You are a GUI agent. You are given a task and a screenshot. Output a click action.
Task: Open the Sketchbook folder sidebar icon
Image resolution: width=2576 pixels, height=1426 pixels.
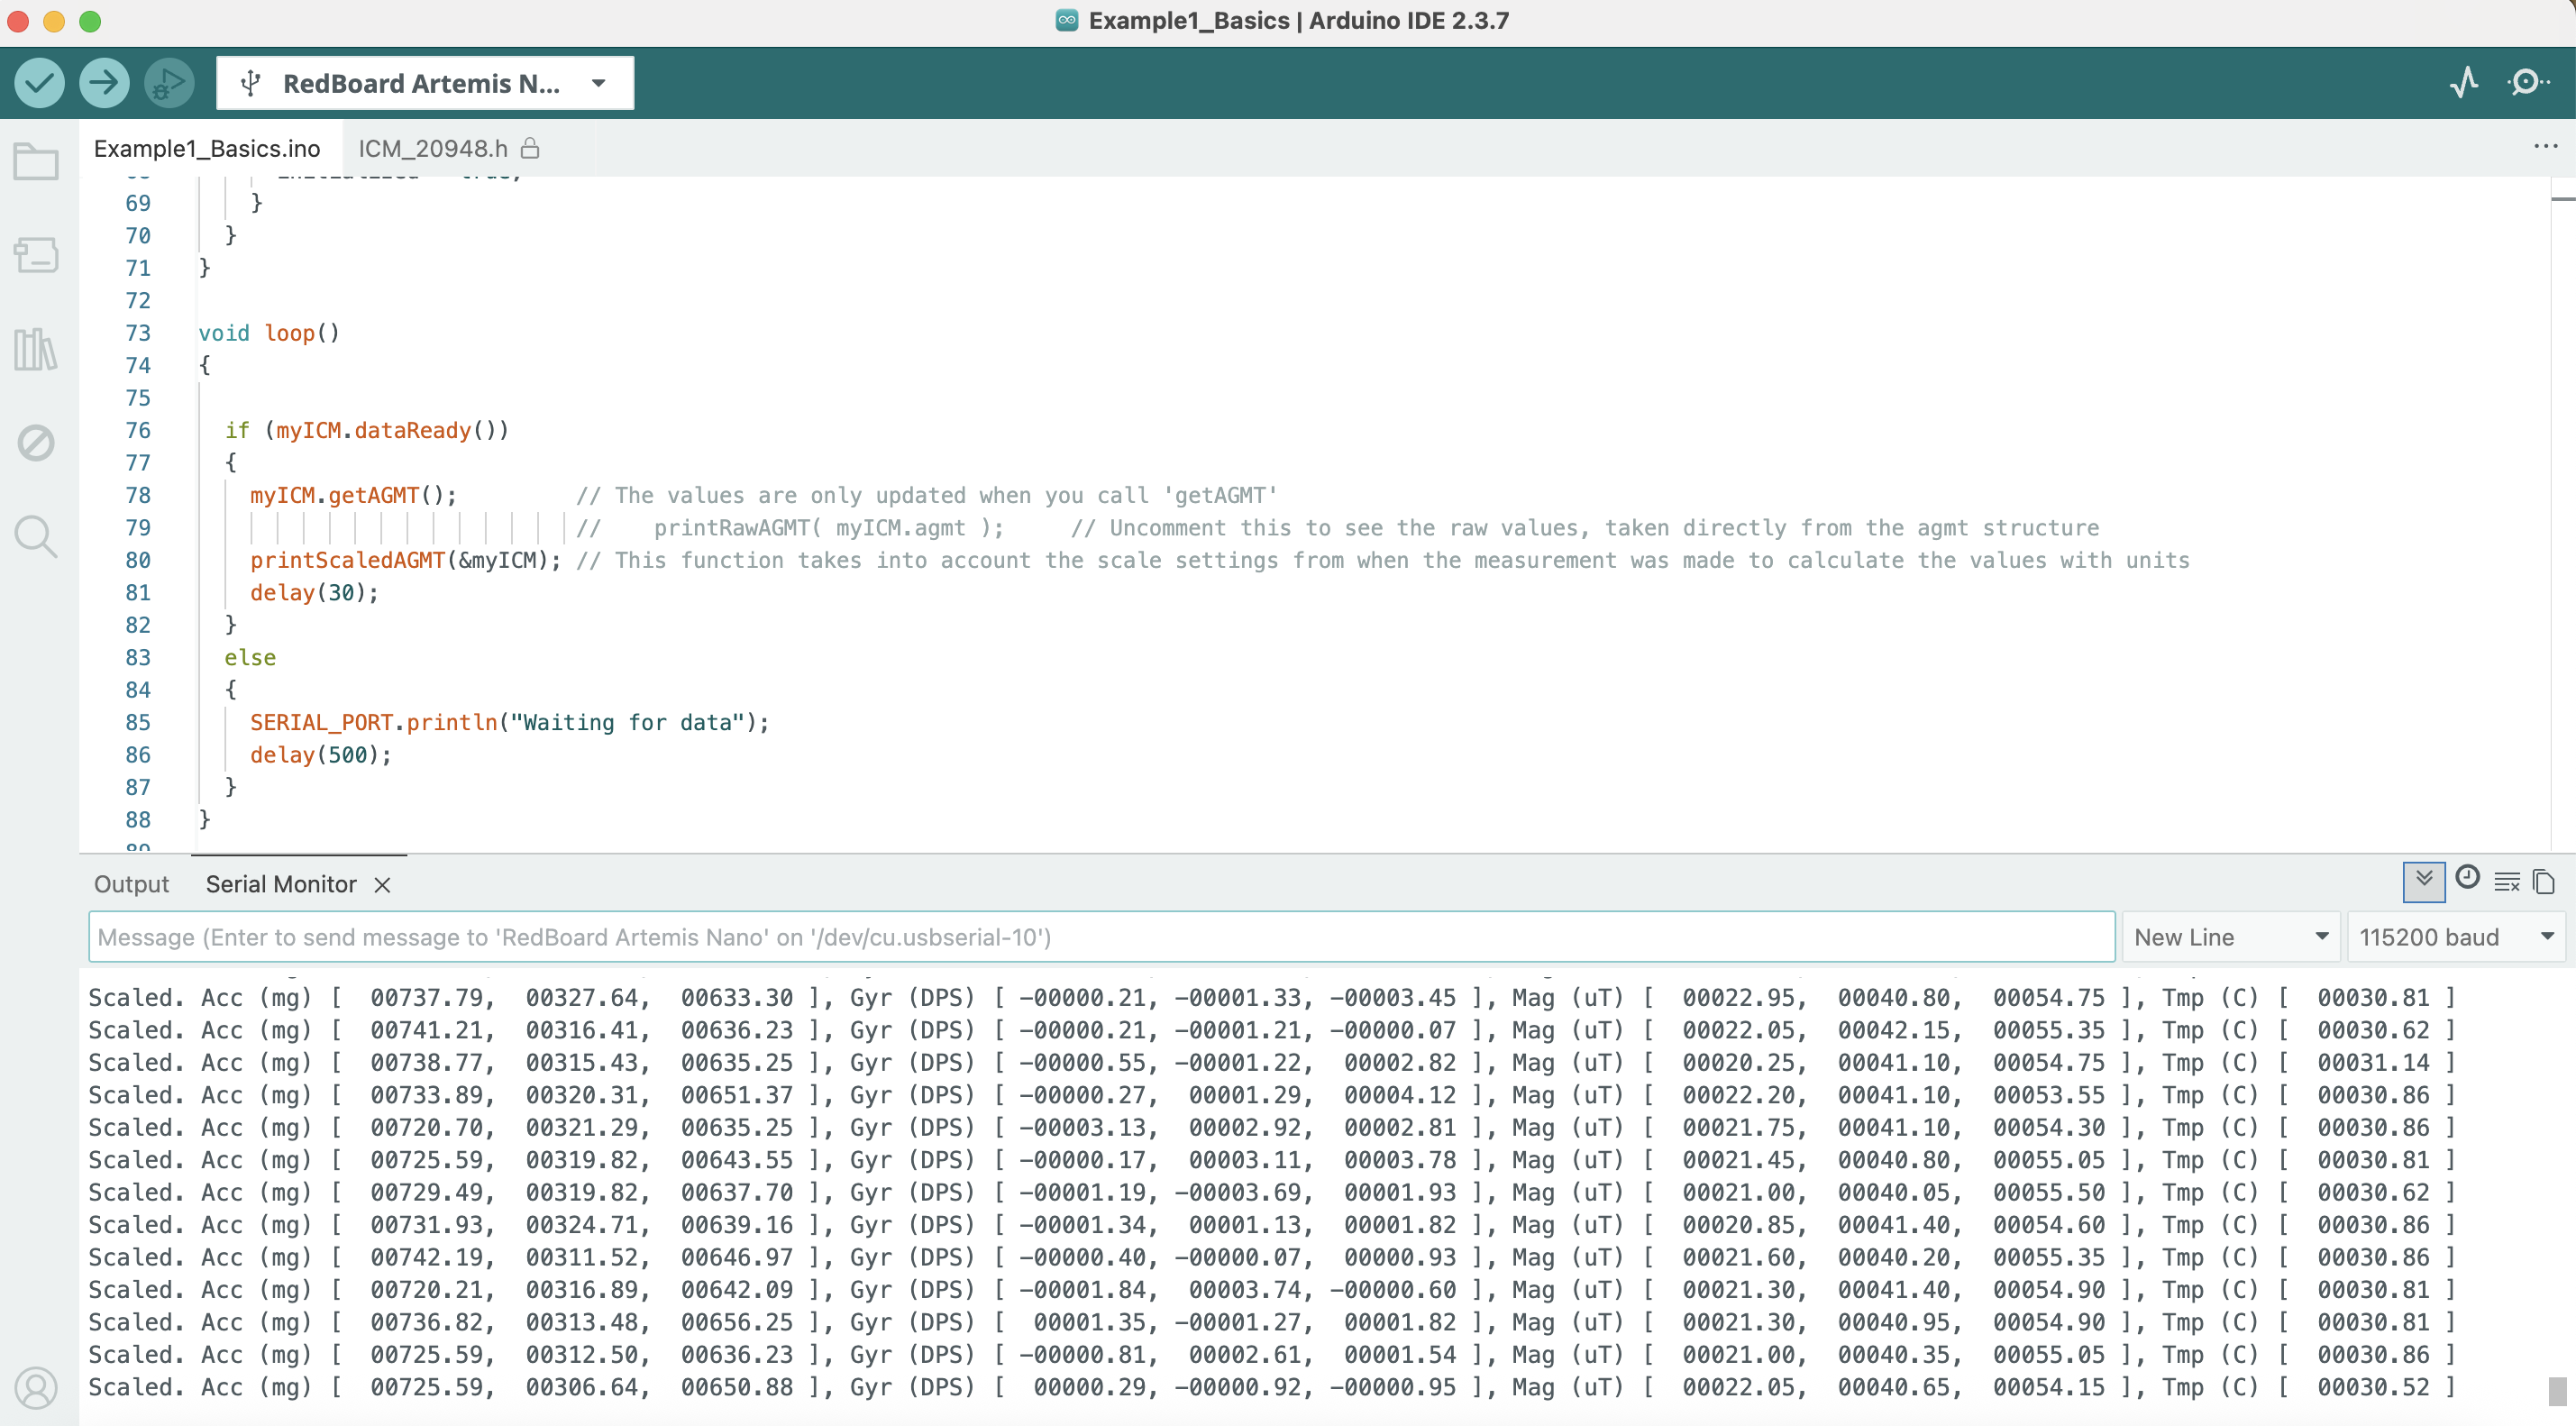[36, 162]
